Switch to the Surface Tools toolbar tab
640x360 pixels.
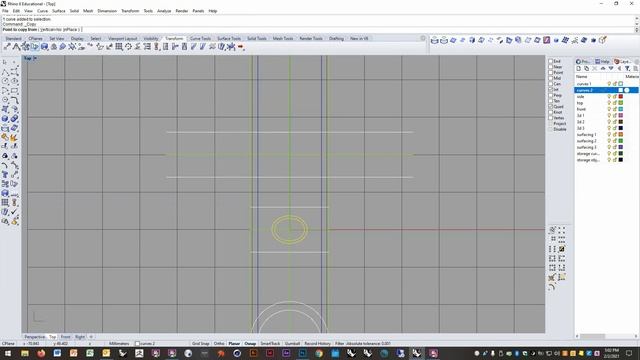pyautogui.click(x=229, y=38)
